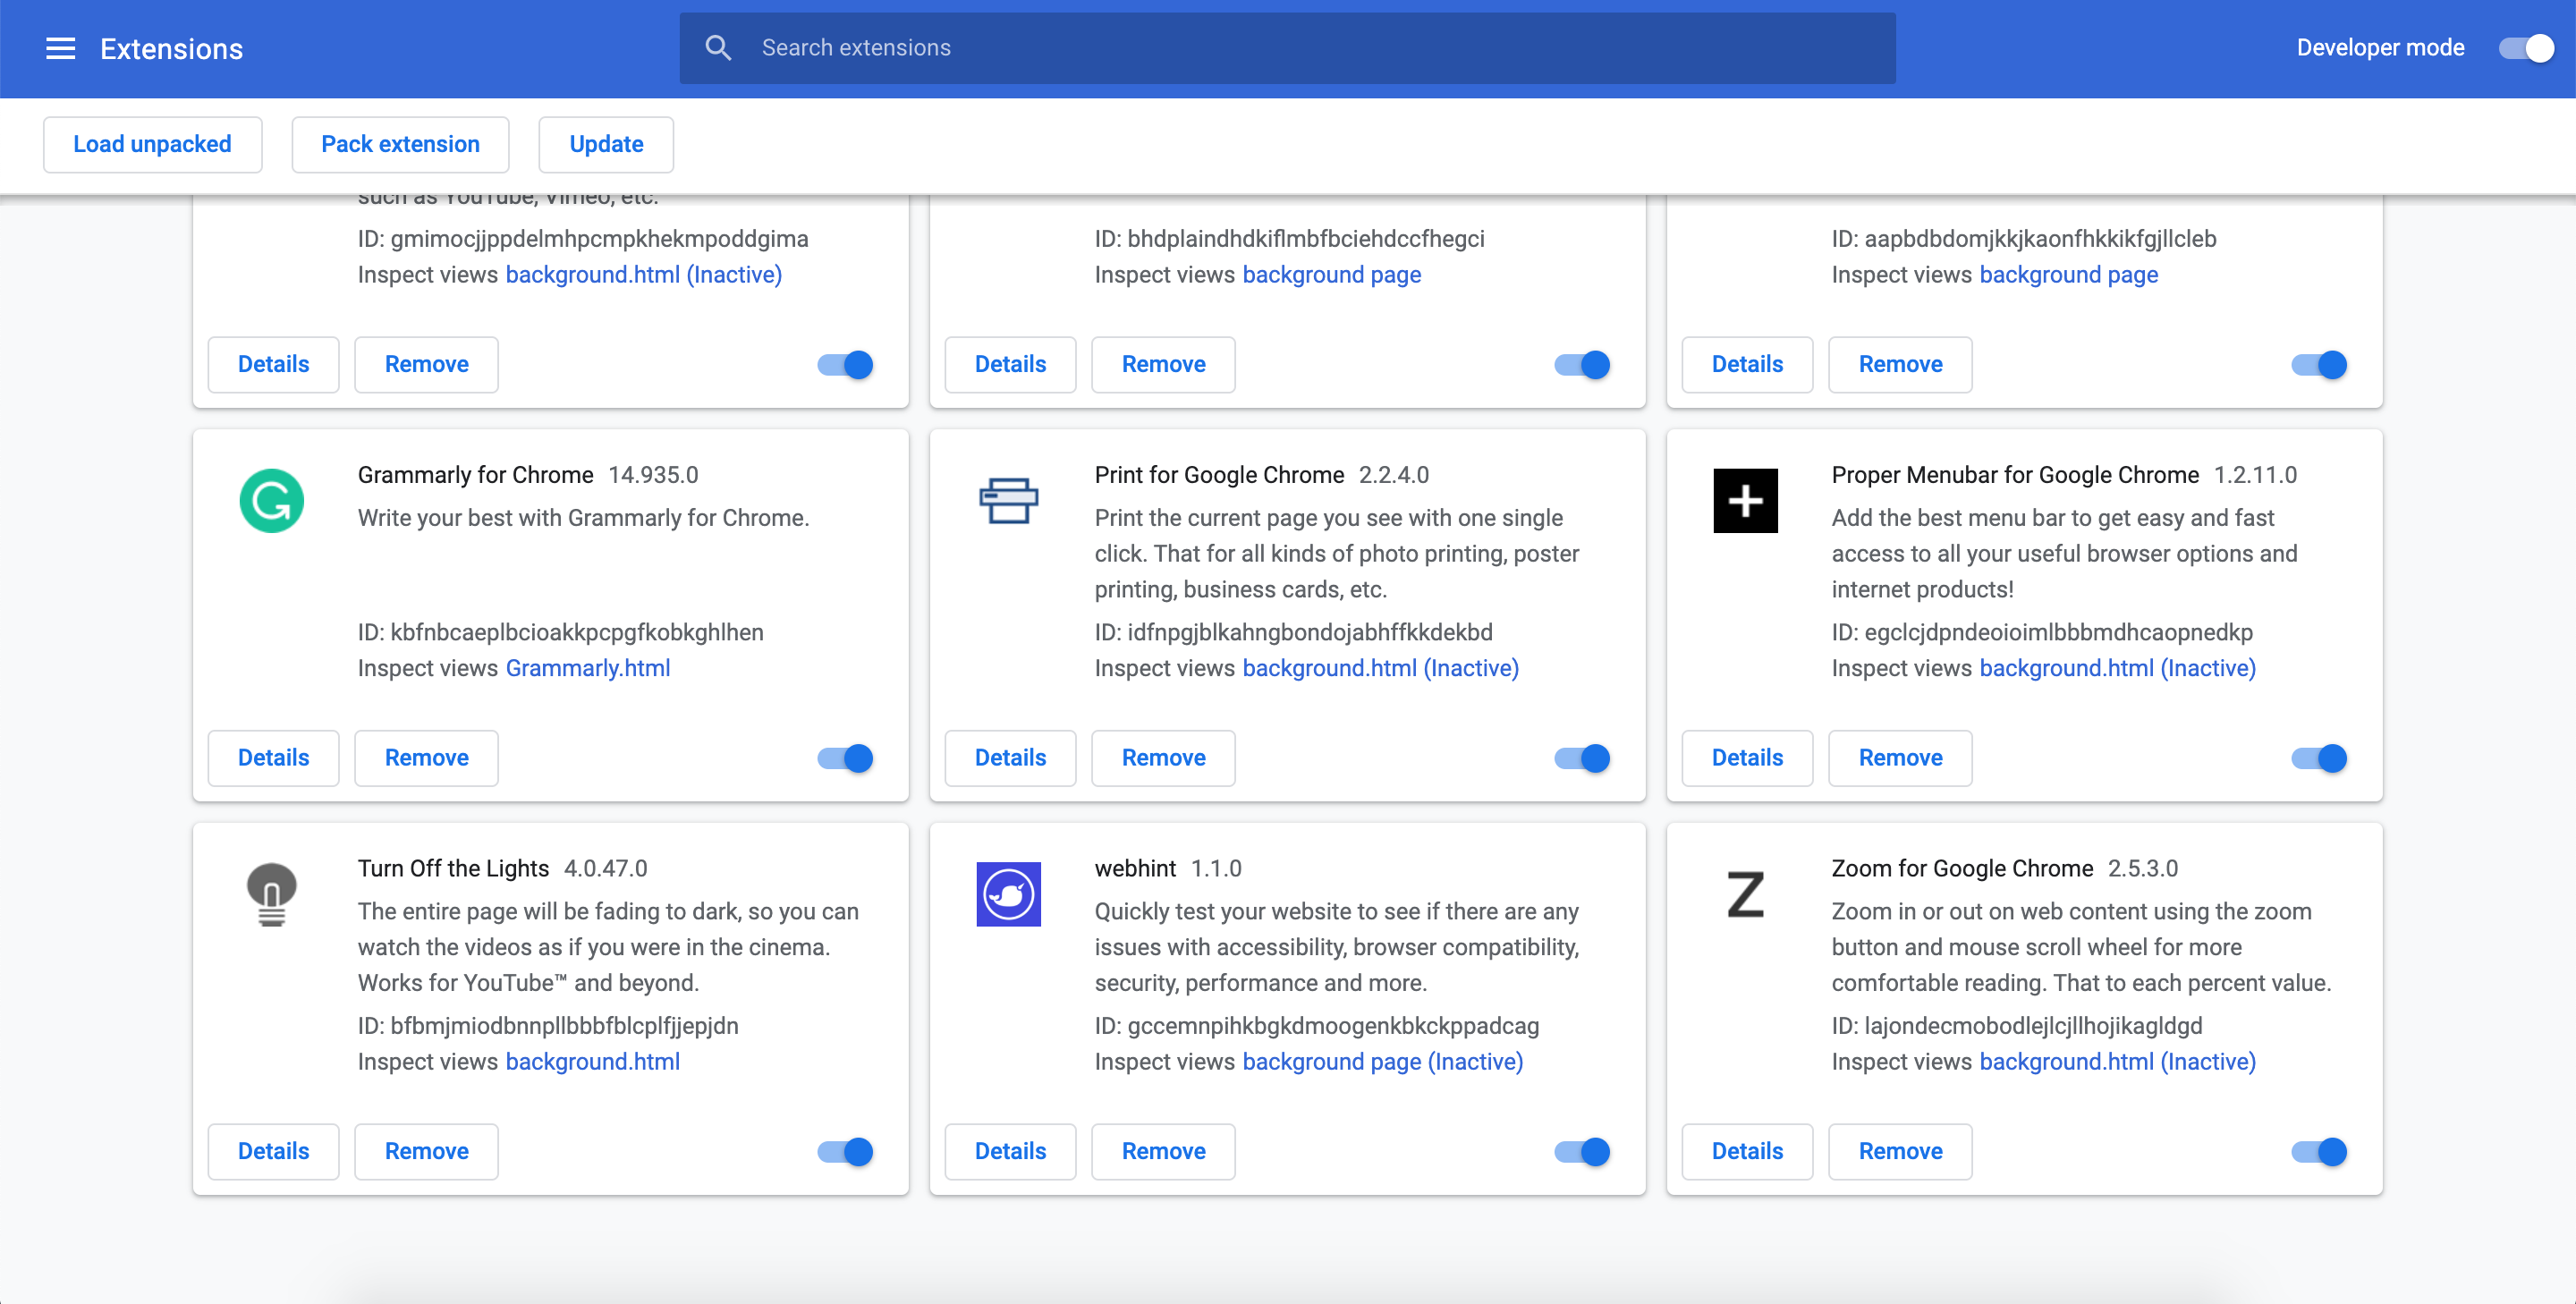Inspect Zoom for Chrome background.html (Inactive)

point(2117,1062)
